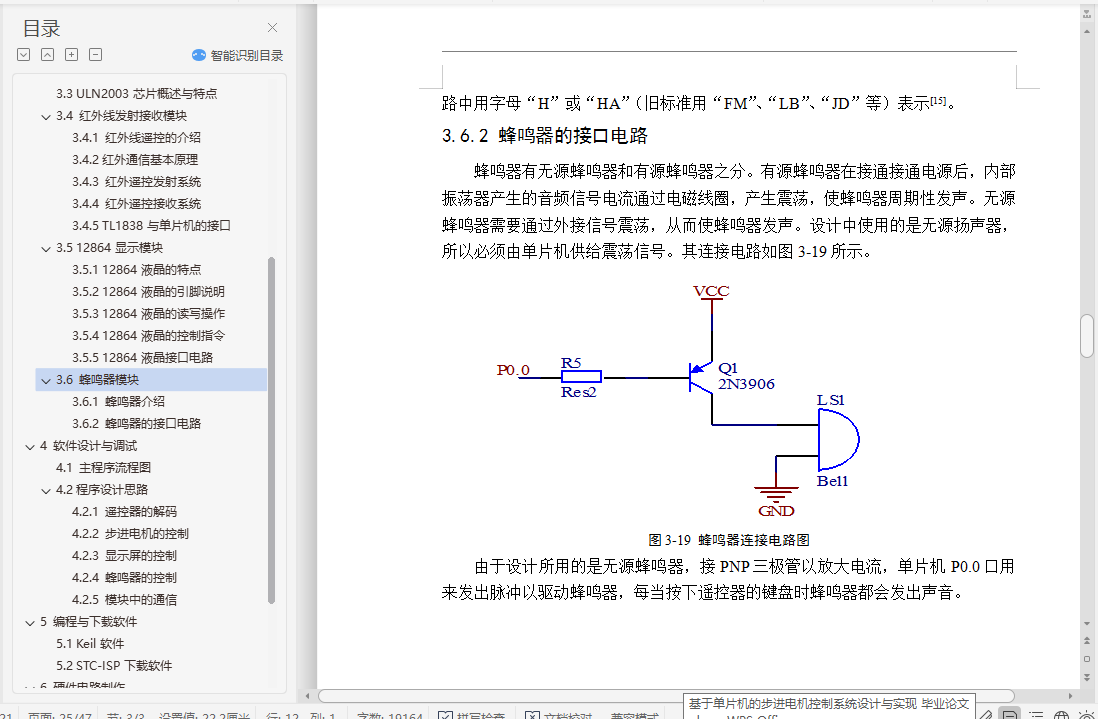Go to 4.2.2 步进电机的控制
Image resolution: width=1098 pixels, height=719 pixels.
pos(130,533)
